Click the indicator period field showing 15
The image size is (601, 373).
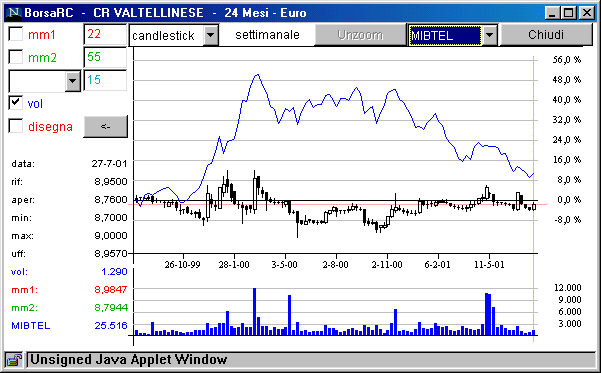point(105,81)
